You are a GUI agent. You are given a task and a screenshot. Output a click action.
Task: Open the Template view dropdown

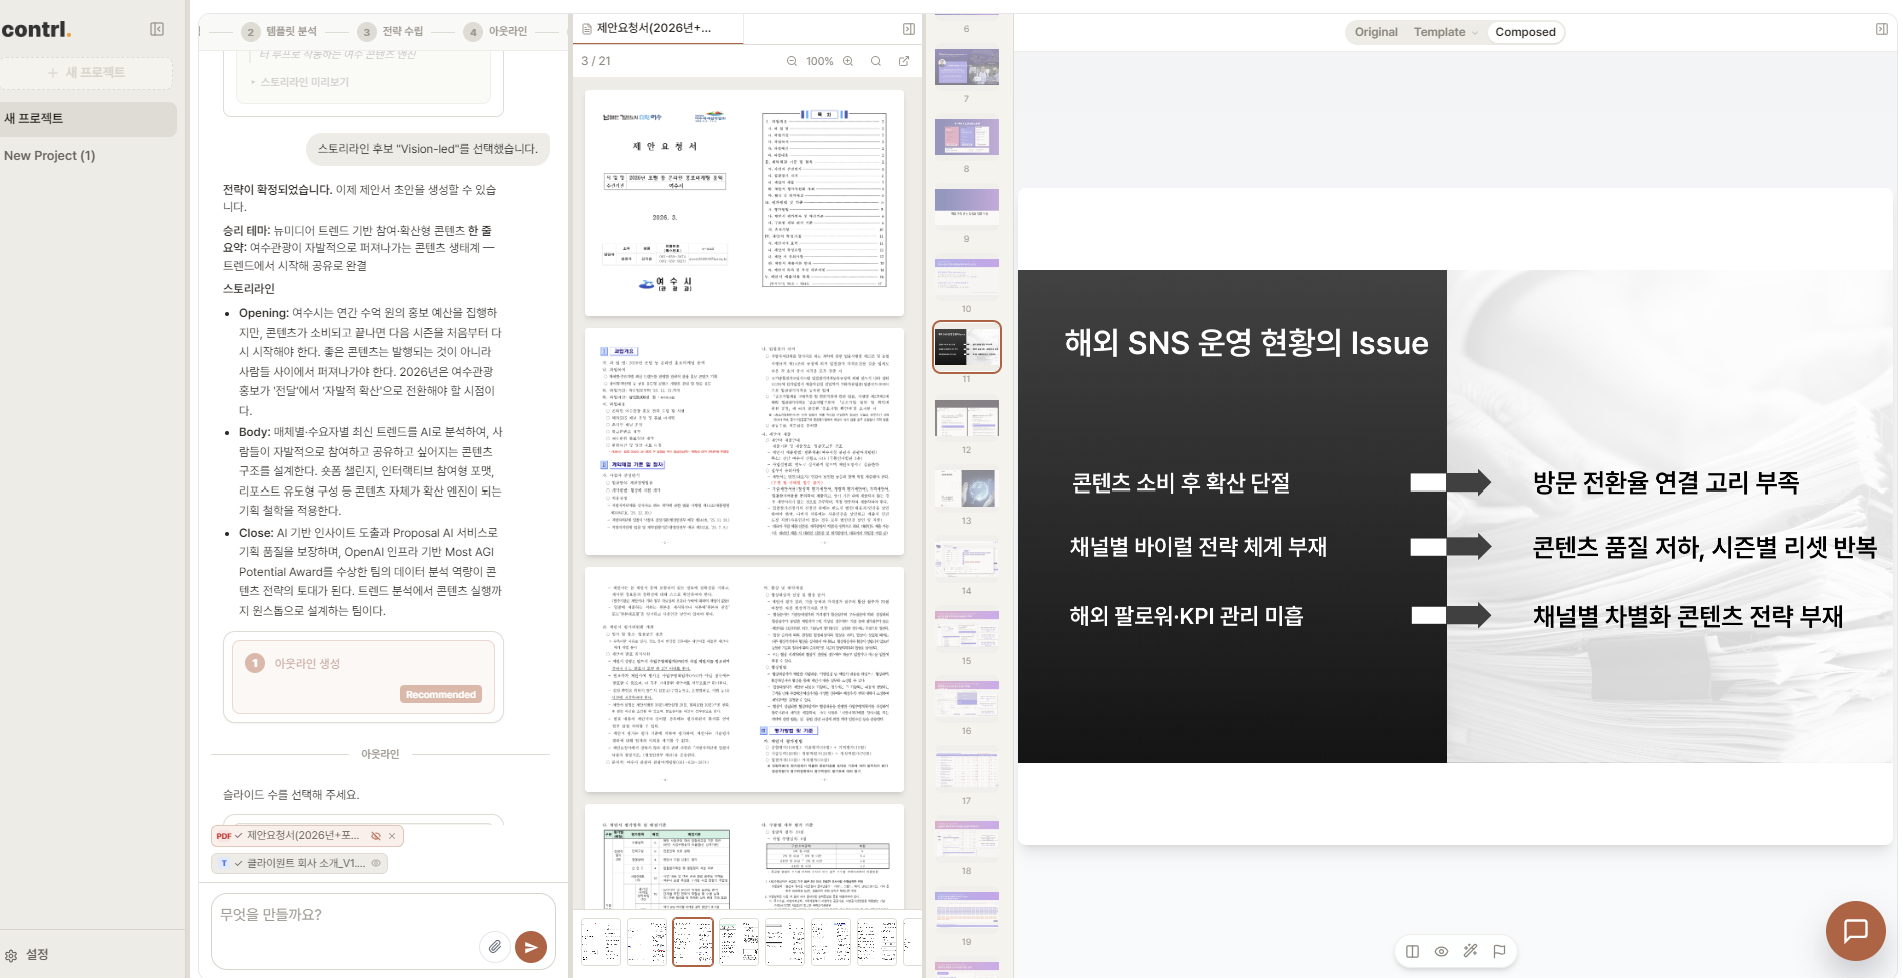1445,32
